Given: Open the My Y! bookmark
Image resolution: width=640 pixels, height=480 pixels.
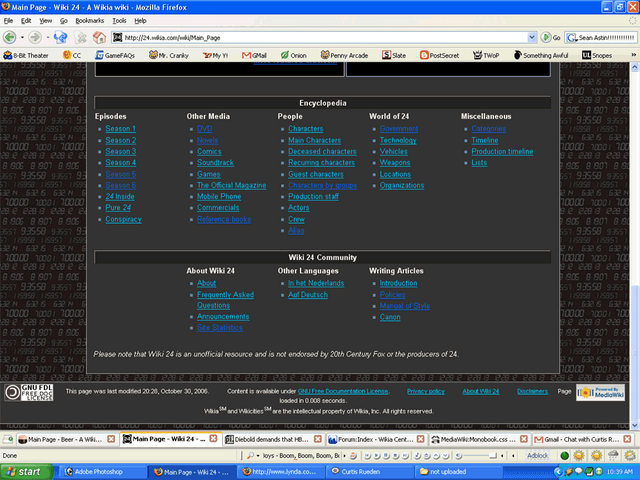Looking at the screenshot, I should 216,55.
